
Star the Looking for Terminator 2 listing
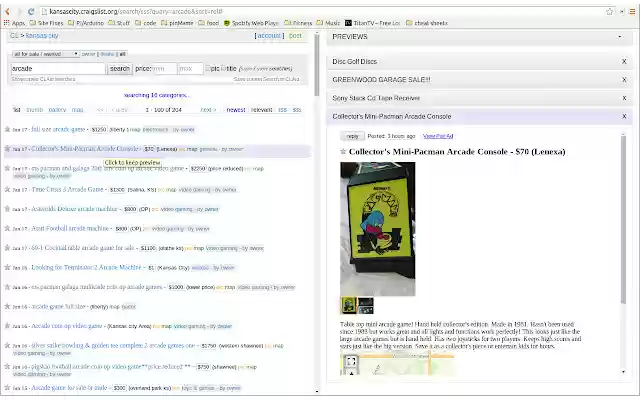click(x=7, y=267)
